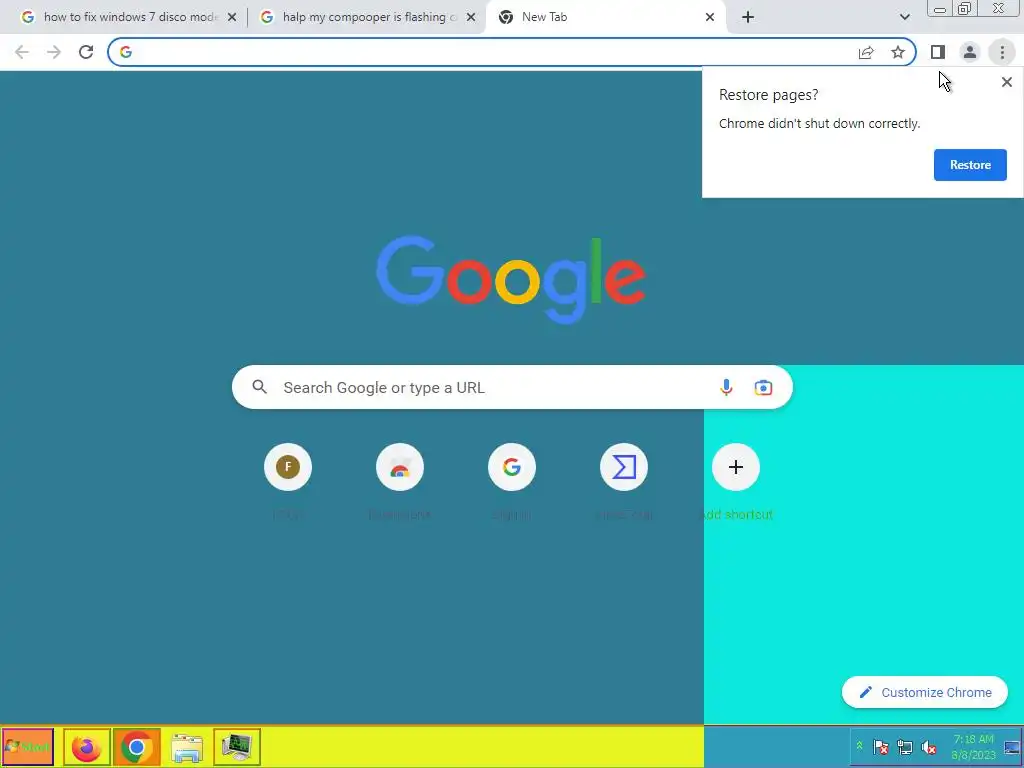Open the monitor app on the taskbar
Screen dimensions: 1024x768
(236, 746)
